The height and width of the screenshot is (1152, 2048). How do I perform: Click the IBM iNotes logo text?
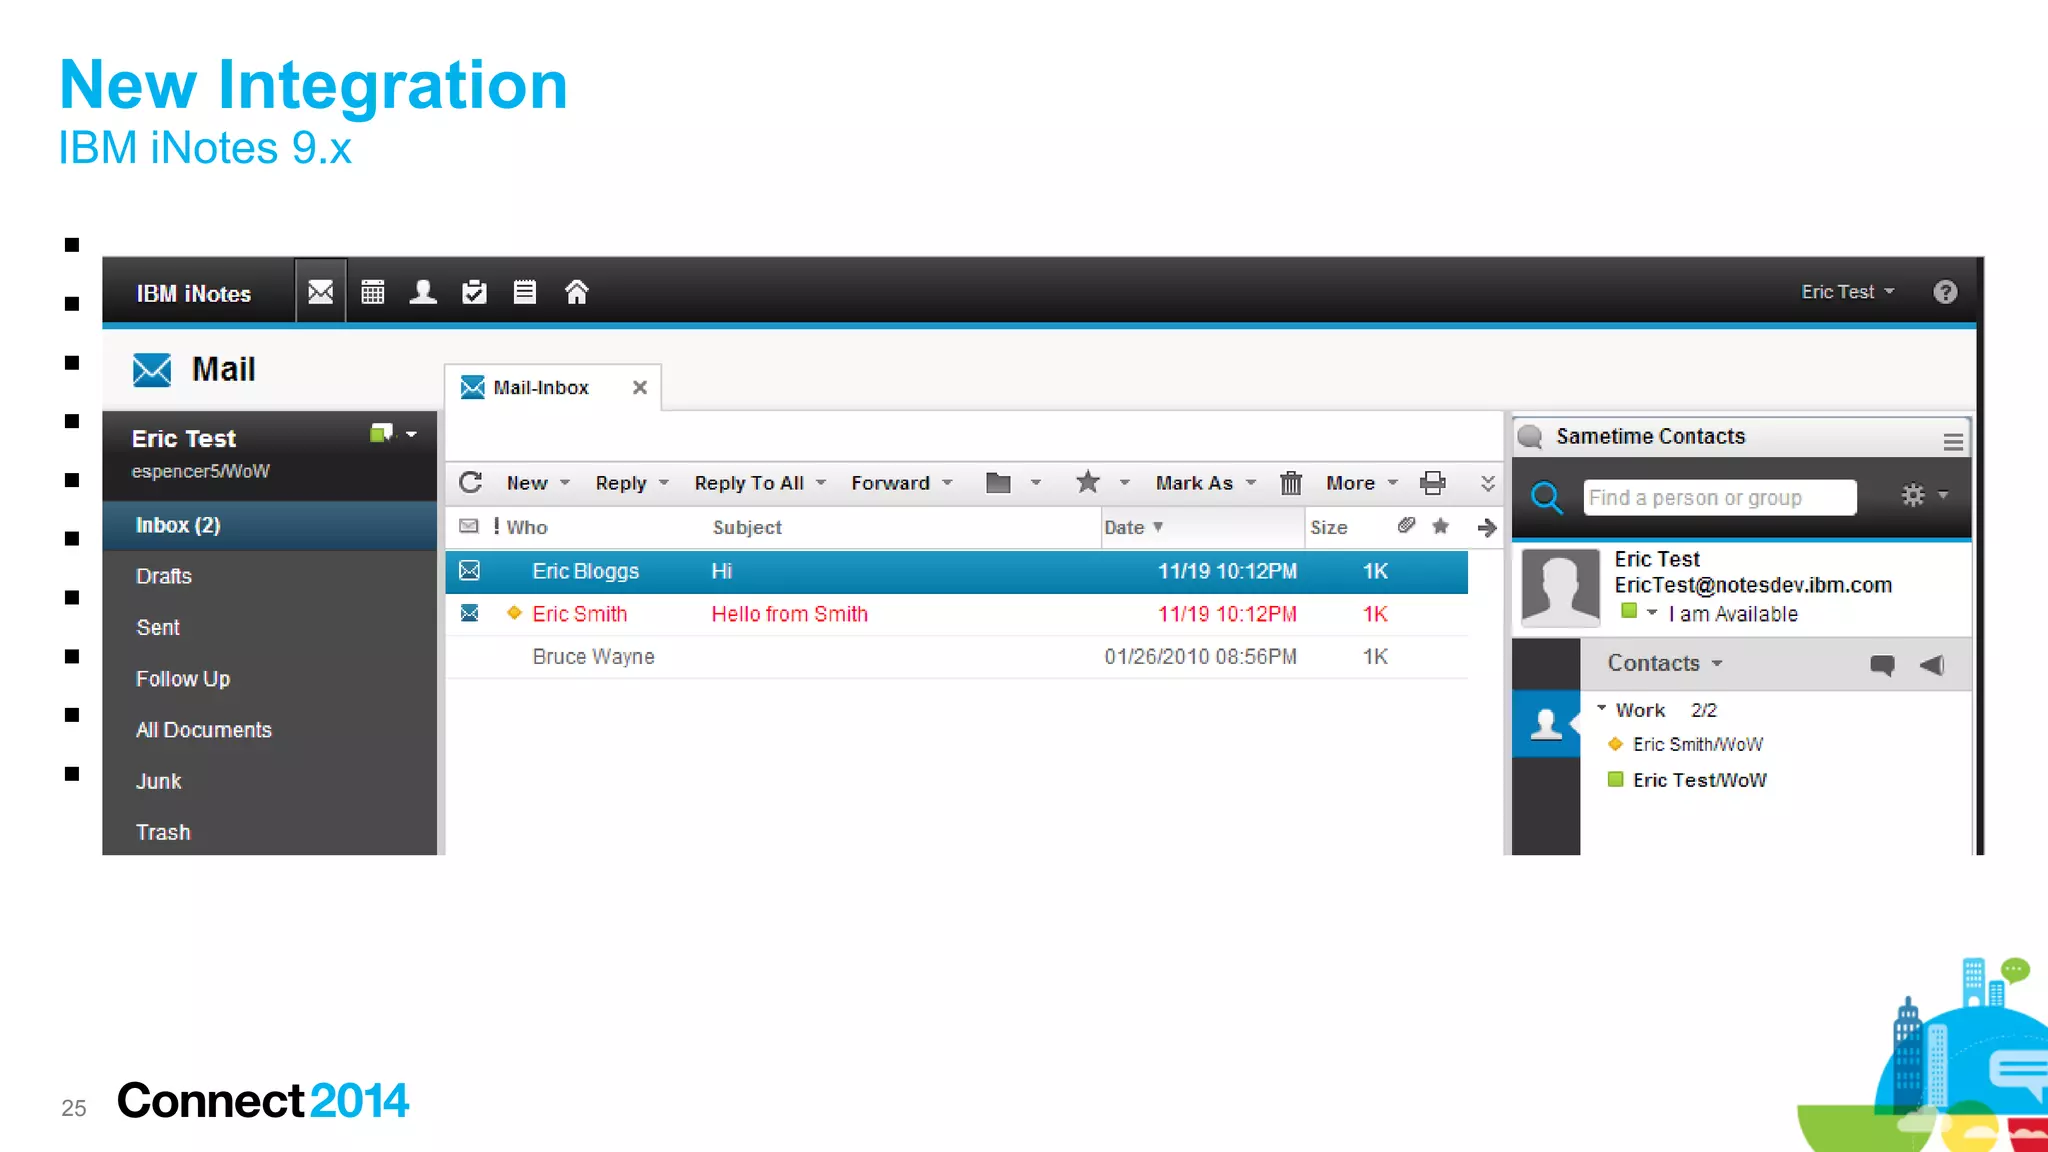click(194, 293)
